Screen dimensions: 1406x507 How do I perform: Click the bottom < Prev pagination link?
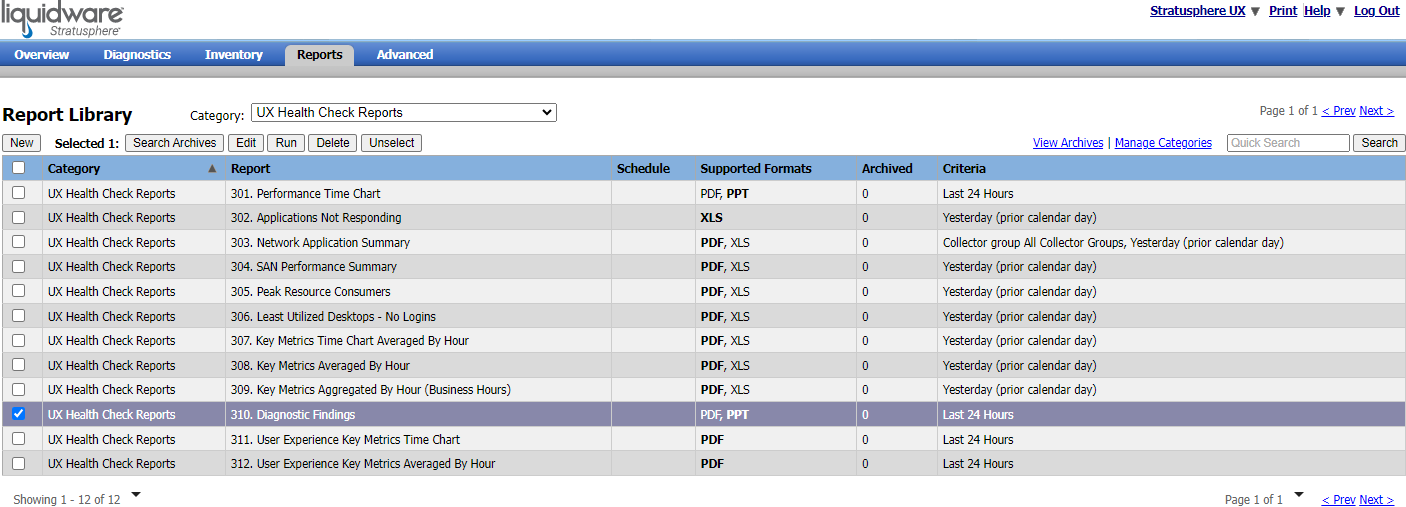point(1339,500)
